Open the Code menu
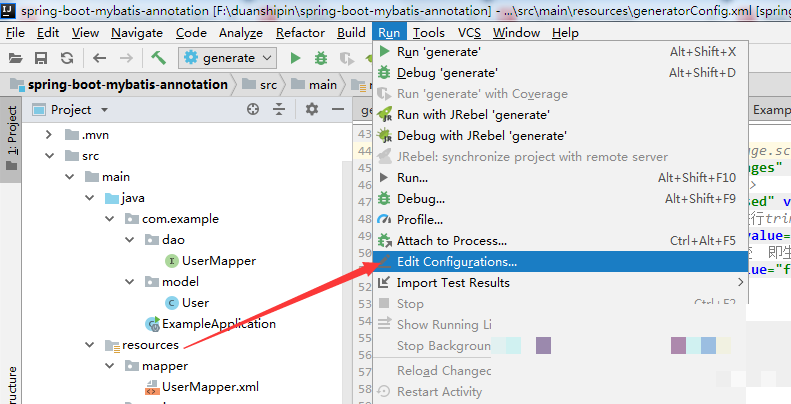 click(x=191, y=33)
